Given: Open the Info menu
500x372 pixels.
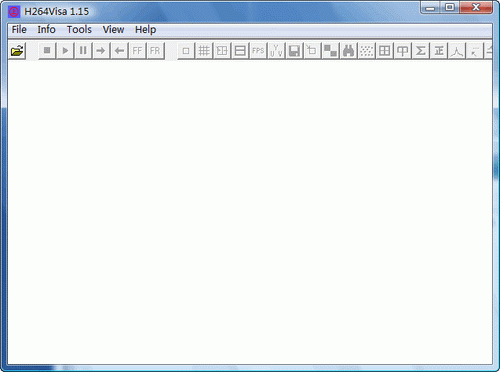Looking at the screenshot, I should click(46, 30).
